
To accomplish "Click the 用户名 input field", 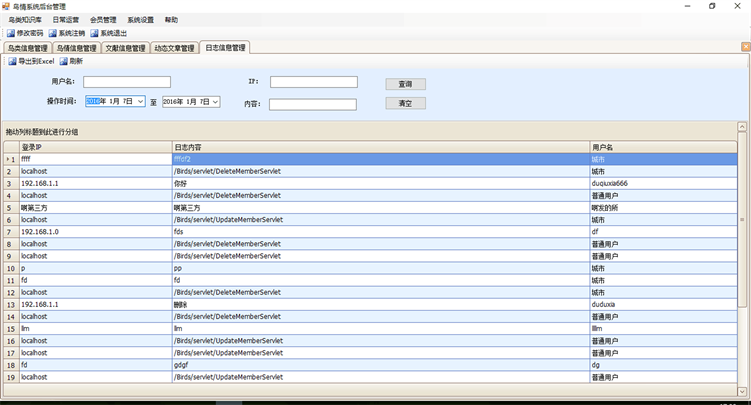I will click(x=127, y=82).
